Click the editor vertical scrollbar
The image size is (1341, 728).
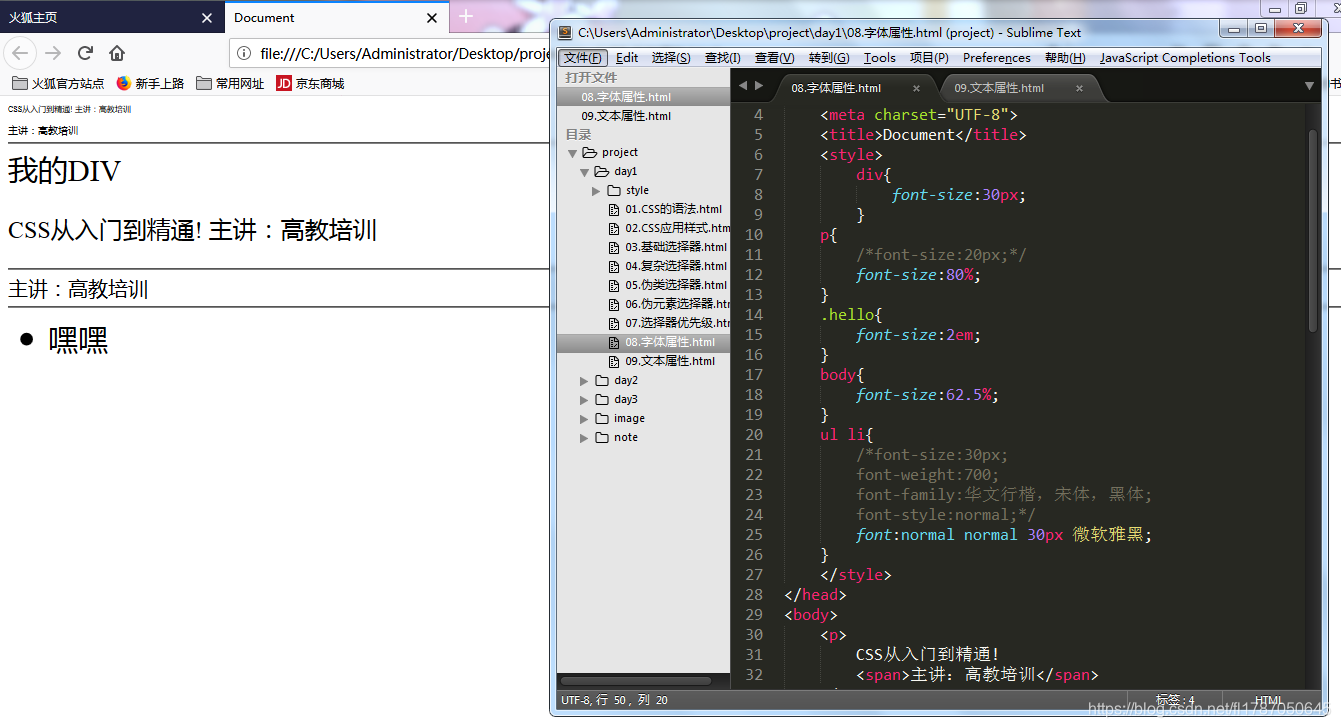click(x=1313, y=230)
